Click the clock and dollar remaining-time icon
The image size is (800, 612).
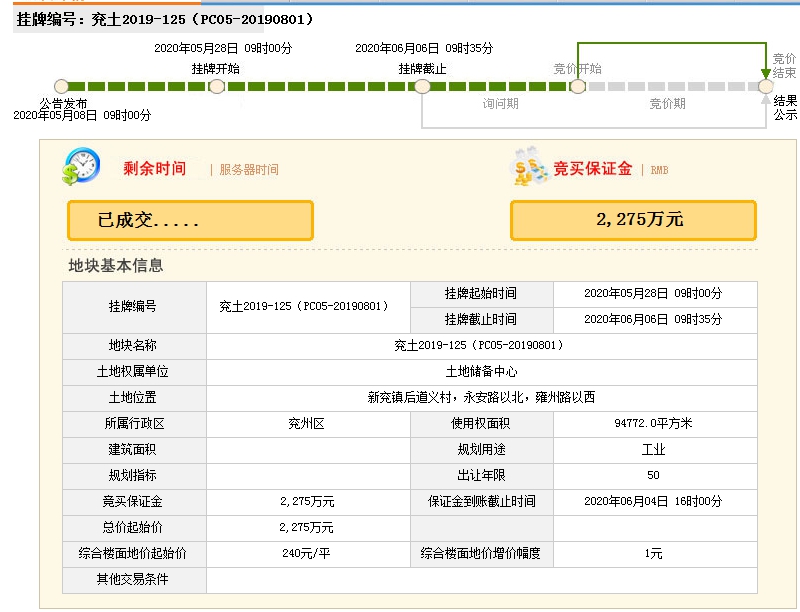point(80,166)
